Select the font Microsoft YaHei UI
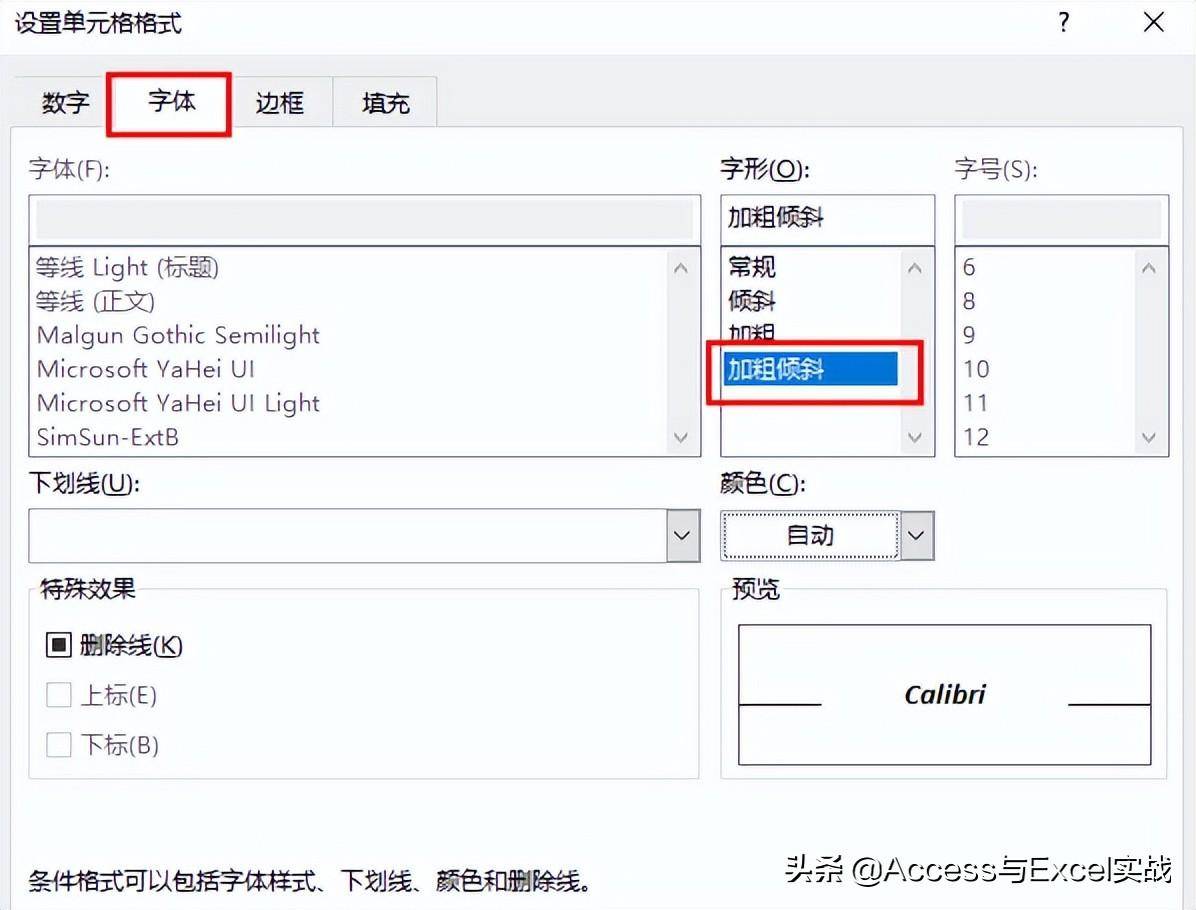The height and width of the screenshot is (910, 1196). click(146, 369)
